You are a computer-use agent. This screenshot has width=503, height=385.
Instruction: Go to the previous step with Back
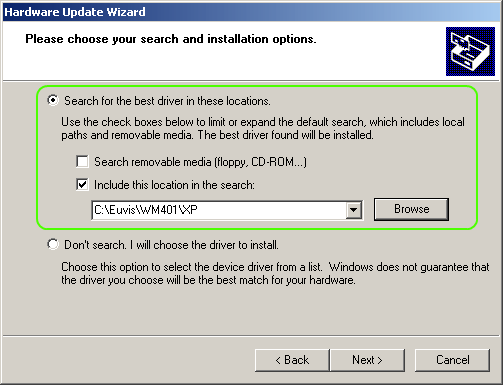tap(292, 360)
